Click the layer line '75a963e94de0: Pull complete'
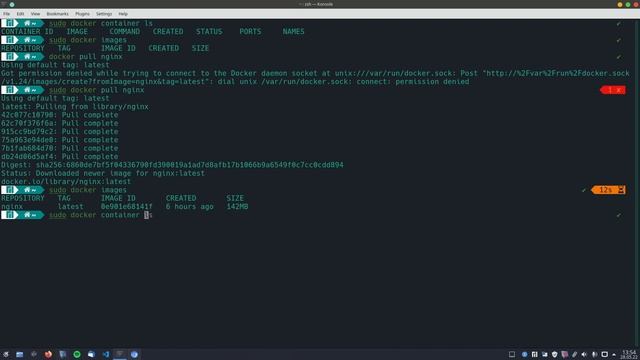 (x=60, y=140)
